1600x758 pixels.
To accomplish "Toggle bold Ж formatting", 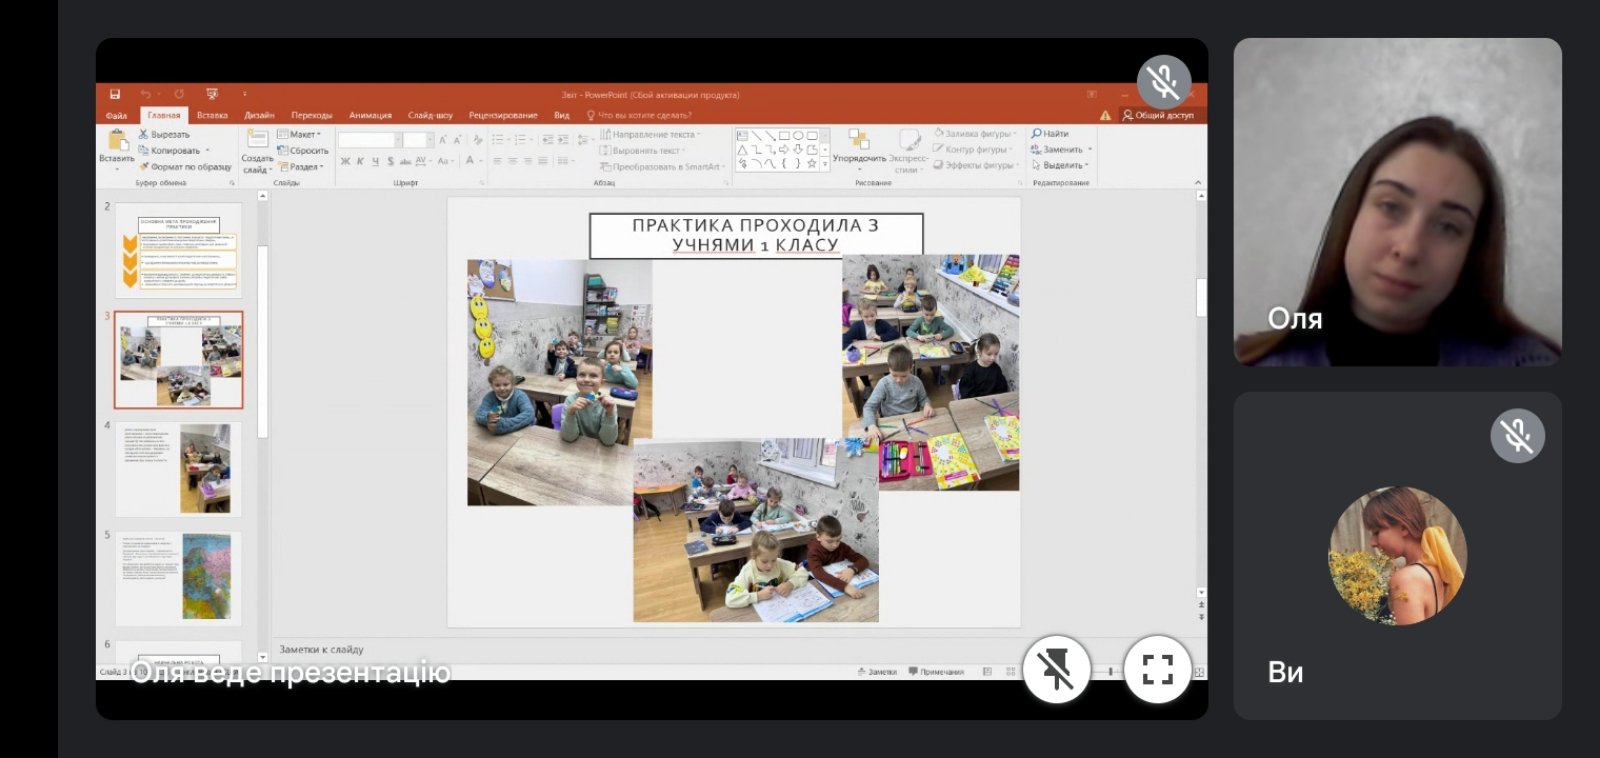I will click(345, 161).
